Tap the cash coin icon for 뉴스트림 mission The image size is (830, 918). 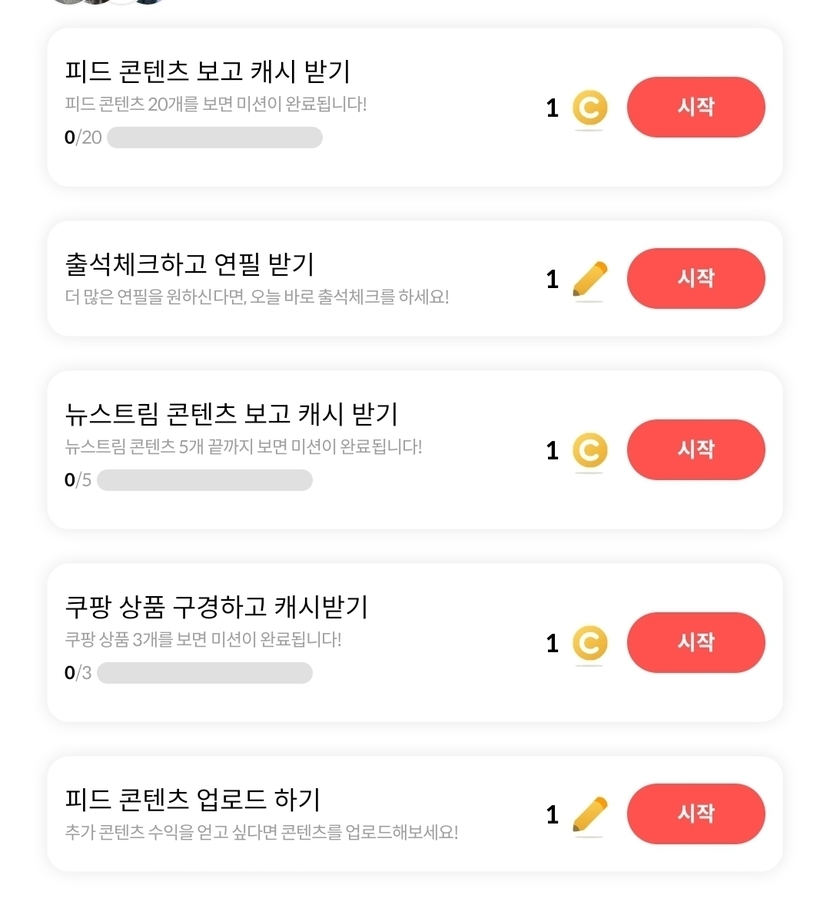(590, 451)
